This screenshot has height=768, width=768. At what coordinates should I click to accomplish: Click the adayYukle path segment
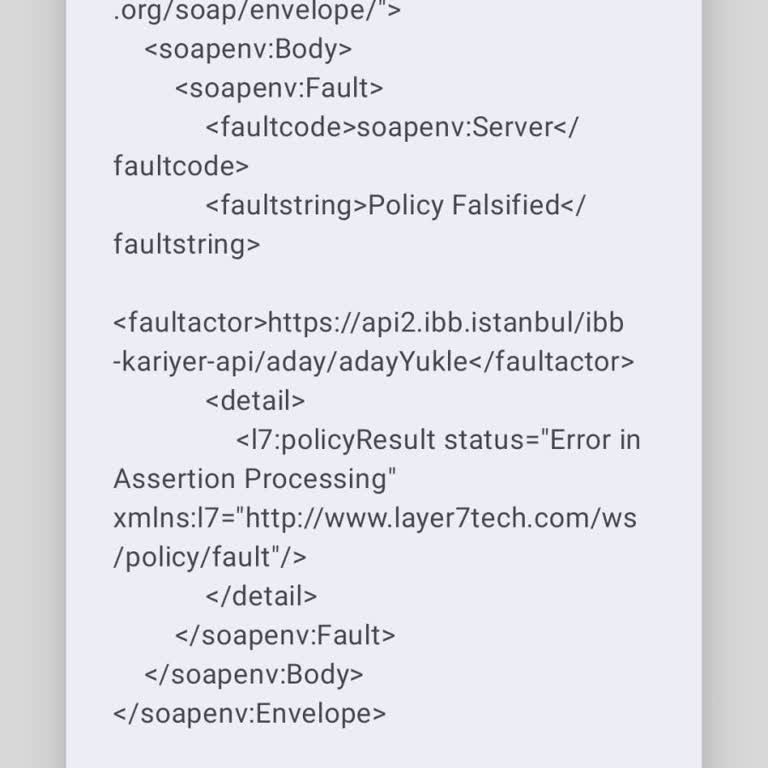(403, 362)
